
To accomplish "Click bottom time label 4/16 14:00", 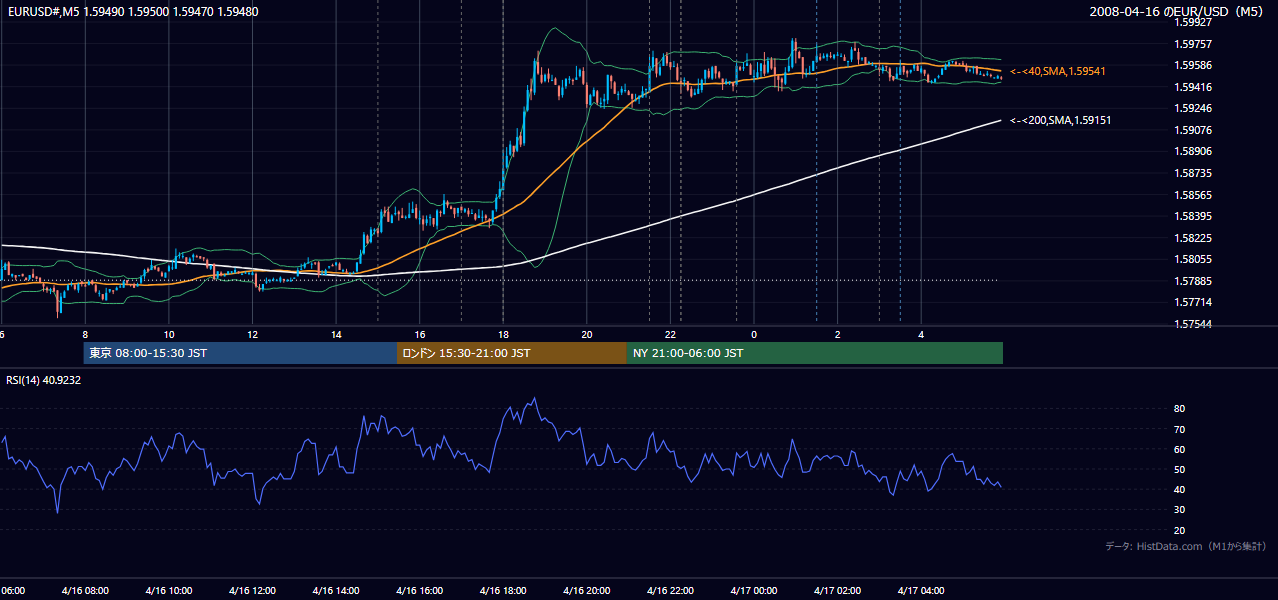I will [x=335, y=590].
